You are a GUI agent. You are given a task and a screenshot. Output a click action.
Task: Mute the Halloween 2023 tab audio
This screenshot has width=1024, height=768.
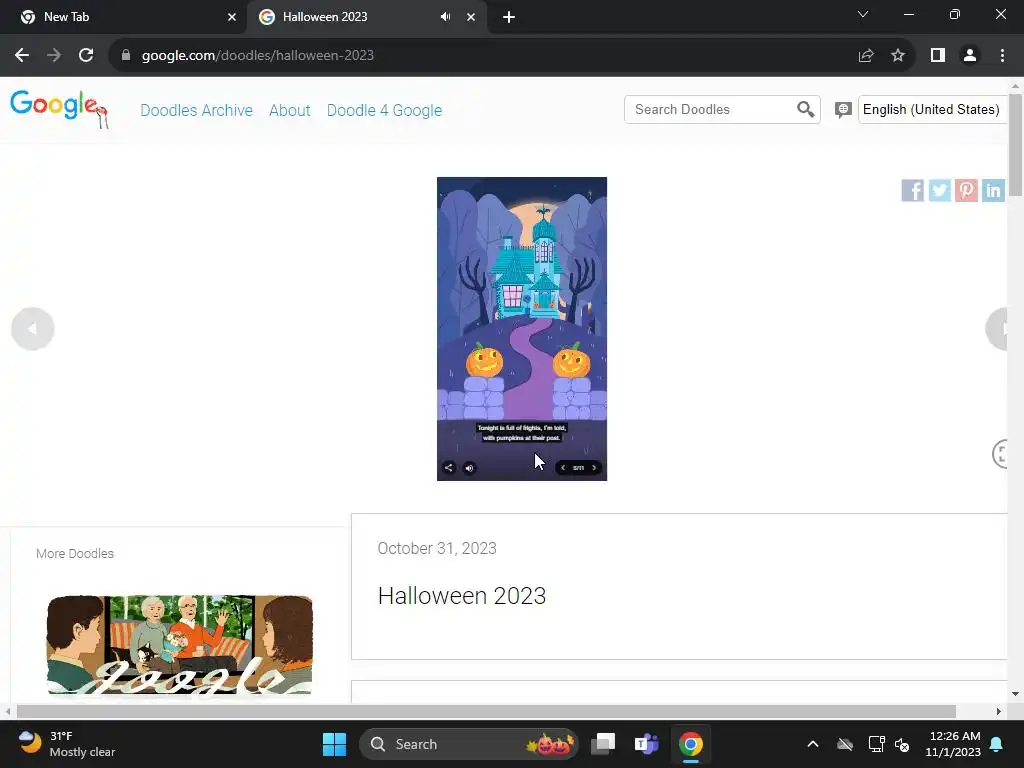(445, 17)
